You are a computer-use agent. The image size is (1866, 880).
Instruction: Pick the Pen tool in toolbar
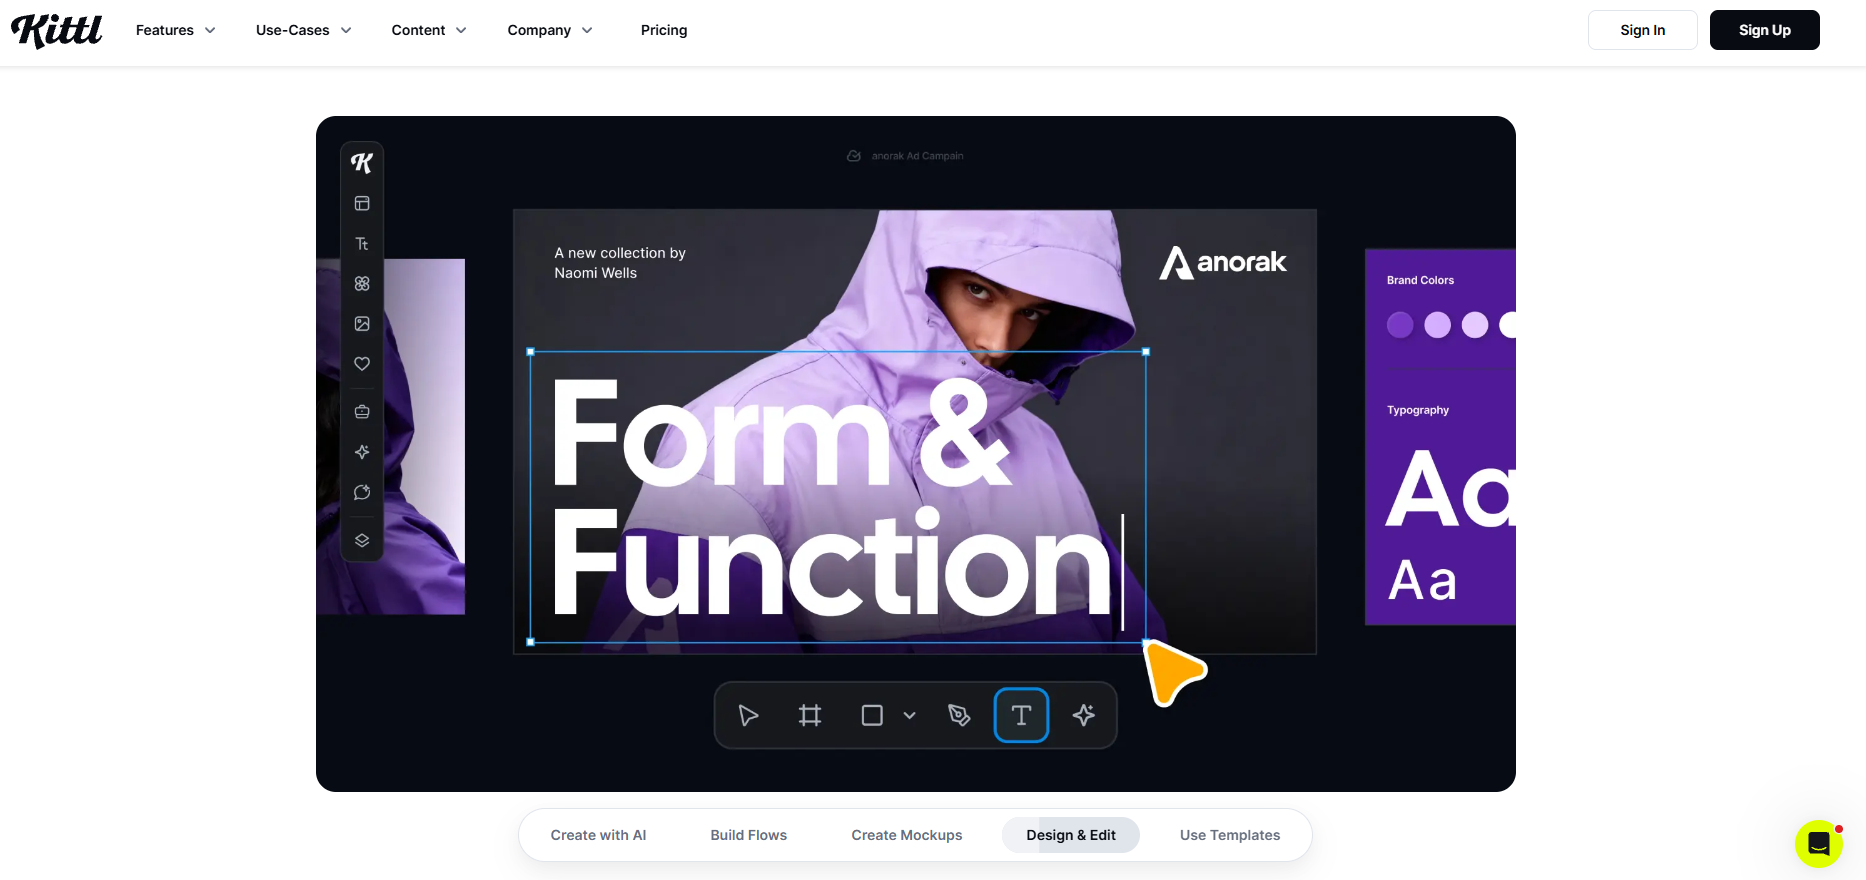[x=959, y=715]
